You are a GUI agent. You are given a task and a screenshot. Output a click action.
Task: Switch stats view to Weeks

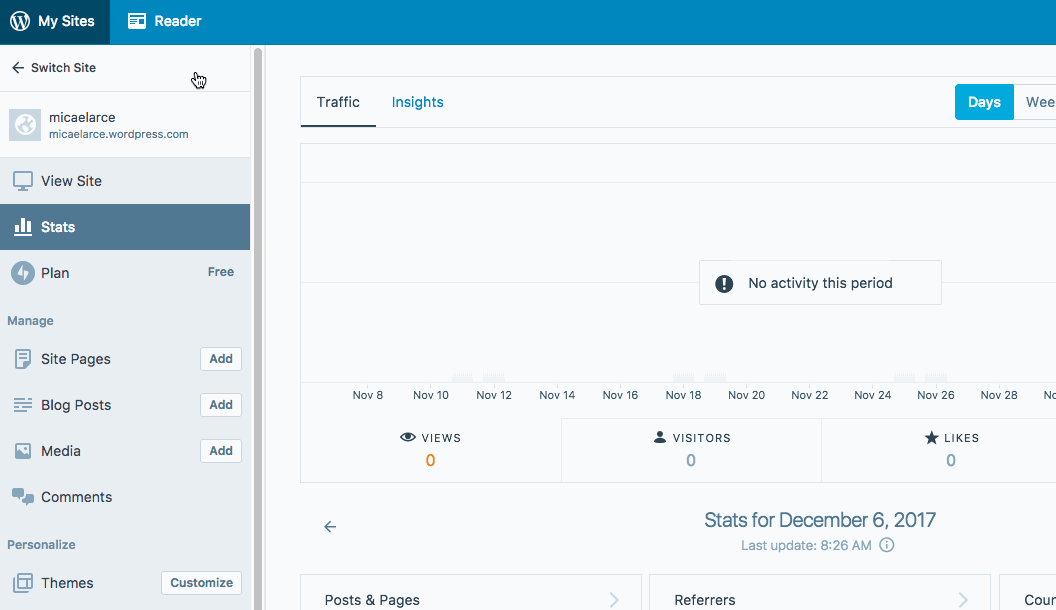click(x=1040, y=101)
